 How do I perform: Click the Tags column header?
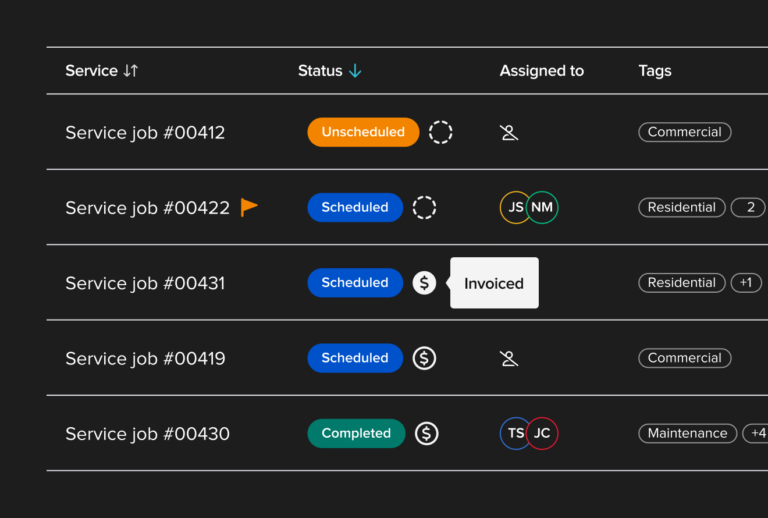(x=655, y=71)
